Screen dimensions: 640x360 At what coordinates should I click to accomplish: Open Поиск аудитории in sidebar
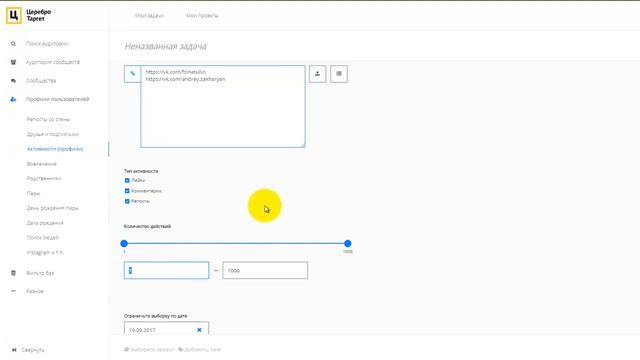tap(47, 44)
